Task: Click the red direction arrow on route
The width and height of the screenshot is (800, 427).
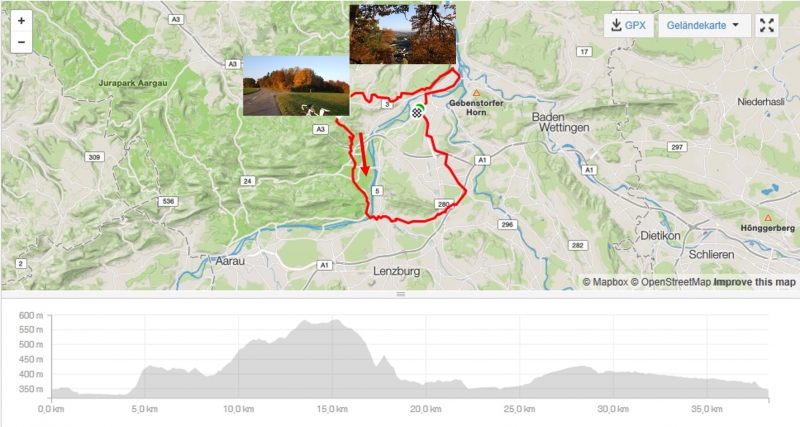Action: pyautogui.click(x=363, y=153)
